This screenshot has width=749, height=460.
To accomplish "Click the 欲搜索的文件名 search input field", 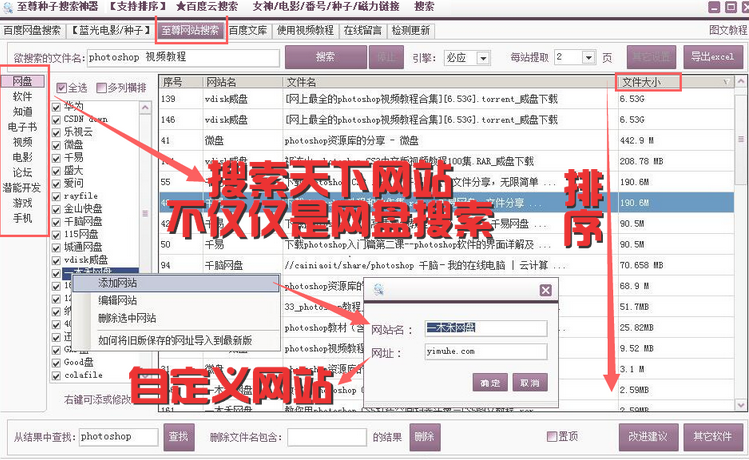I will [183, 58].
